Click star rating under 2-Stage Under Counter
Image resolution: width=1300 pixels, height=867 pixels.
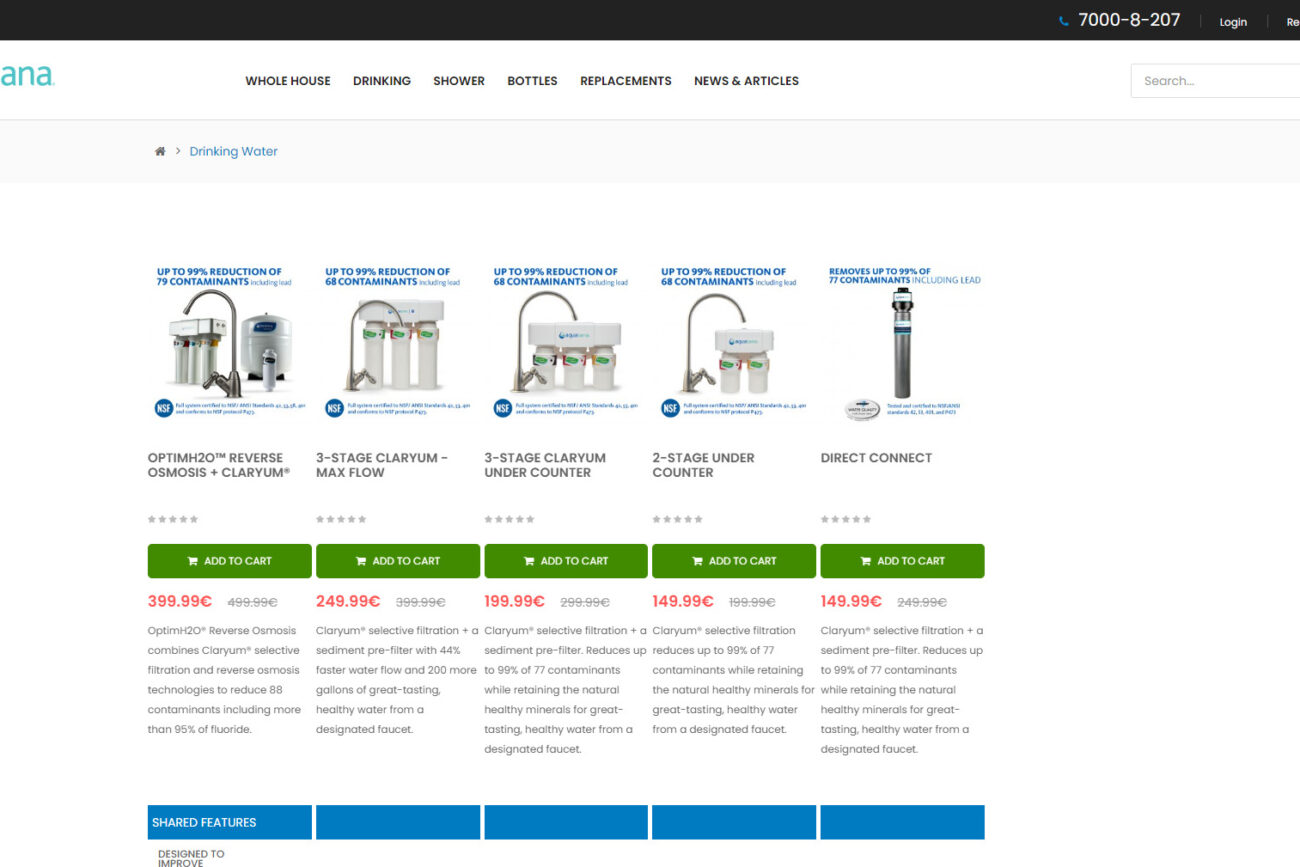pyautogui.click(x=678, y=519)
